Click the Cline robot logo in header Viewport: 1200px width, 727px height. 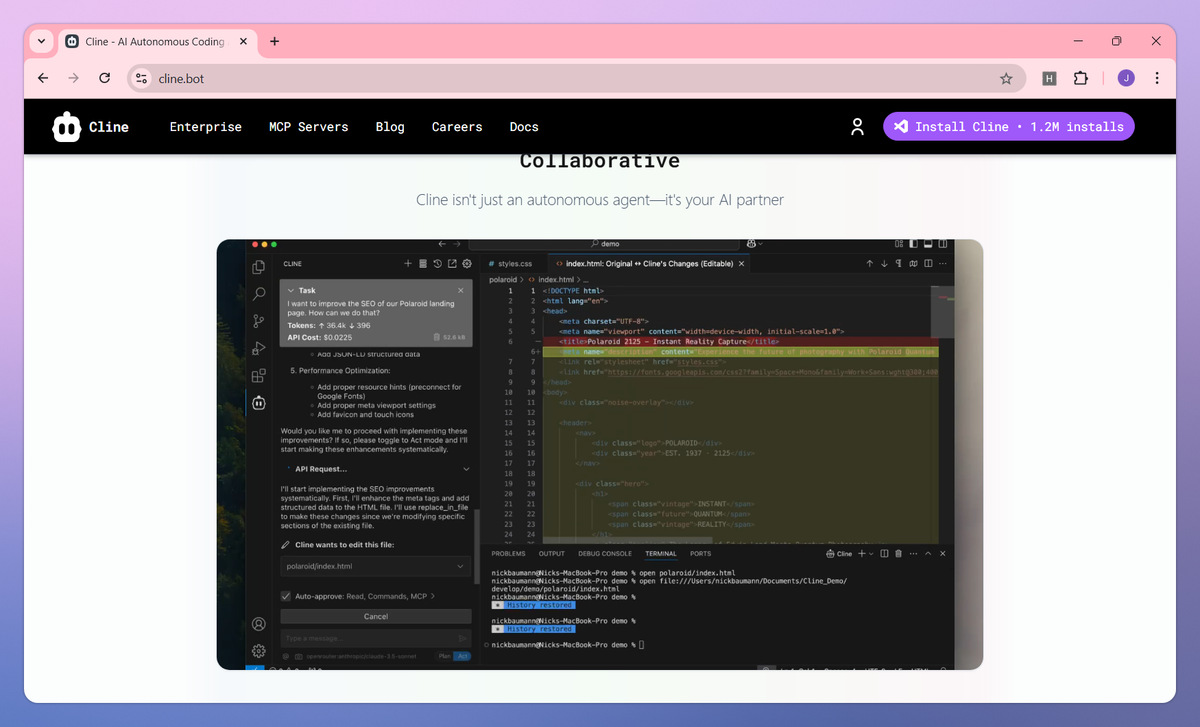click(67, 127)
